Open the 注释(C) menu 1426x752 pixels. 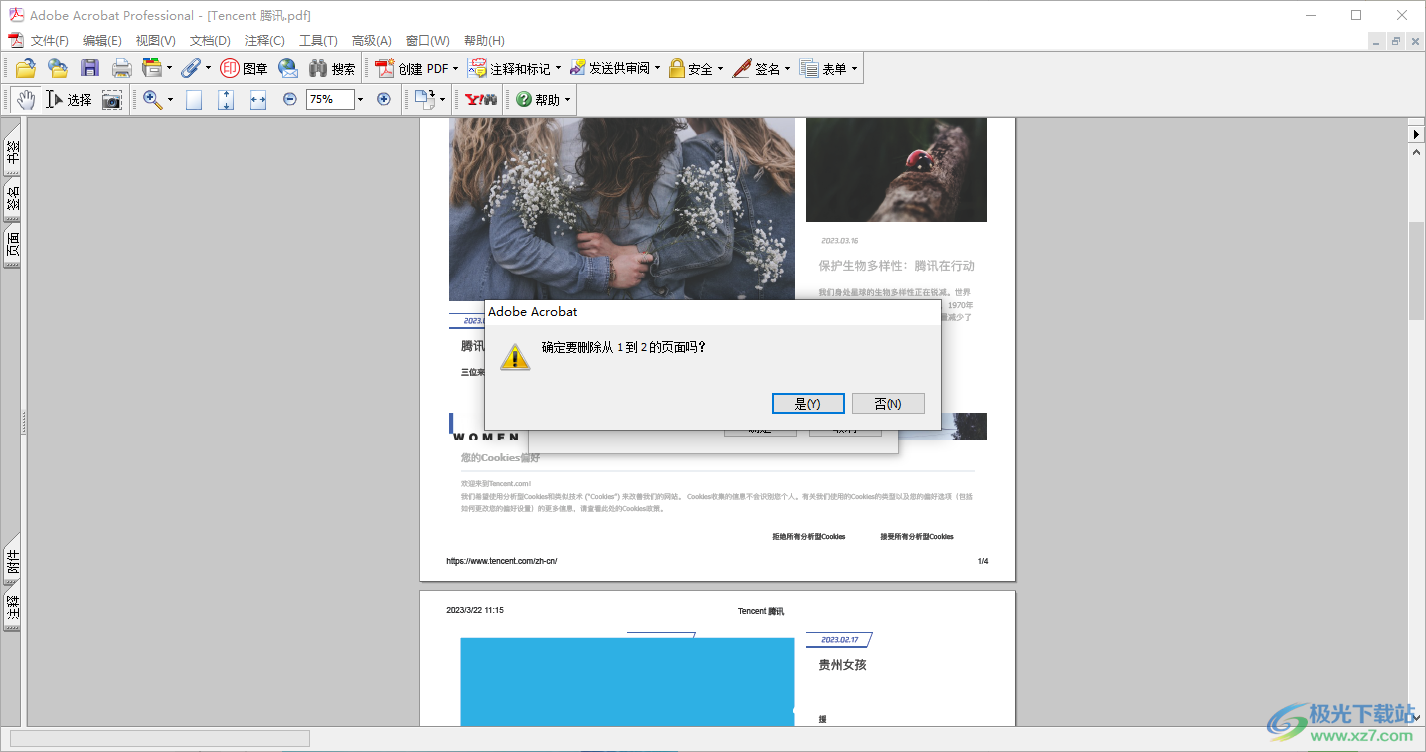click(x=265, y=40)
